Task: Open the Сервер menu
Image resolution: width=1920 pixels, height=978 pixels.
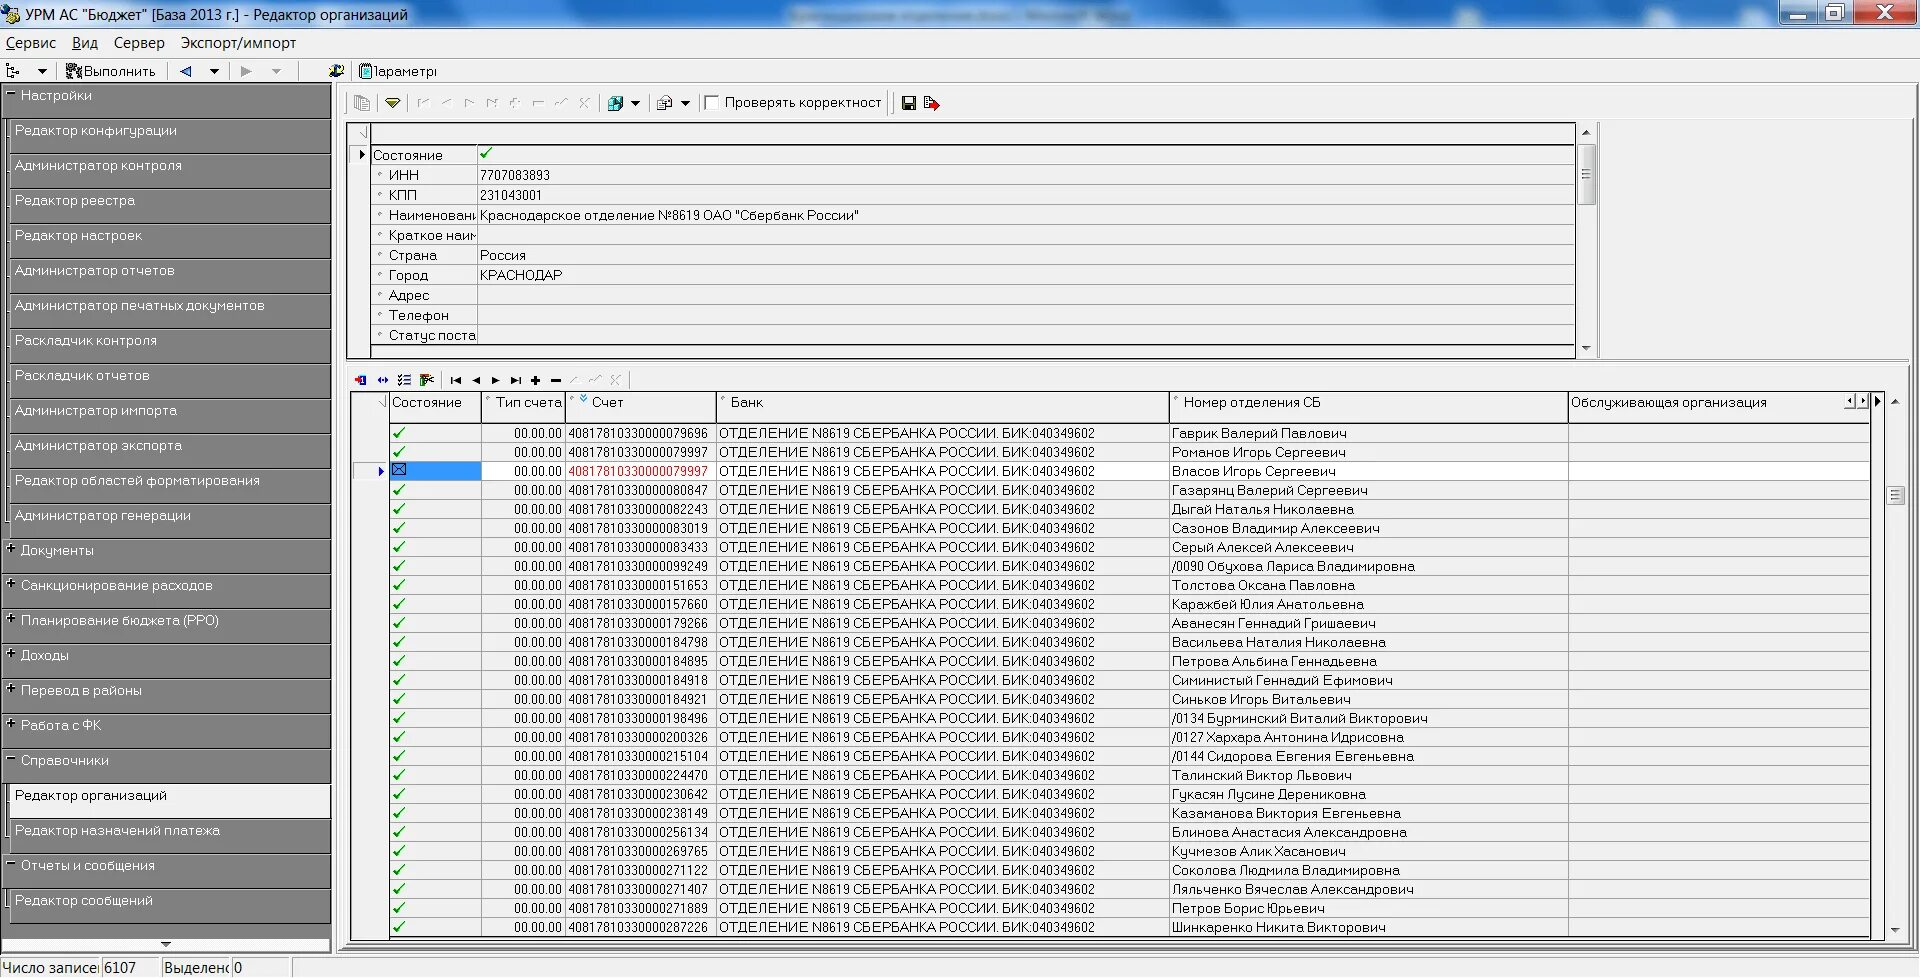Action: (x=139, y=43)
